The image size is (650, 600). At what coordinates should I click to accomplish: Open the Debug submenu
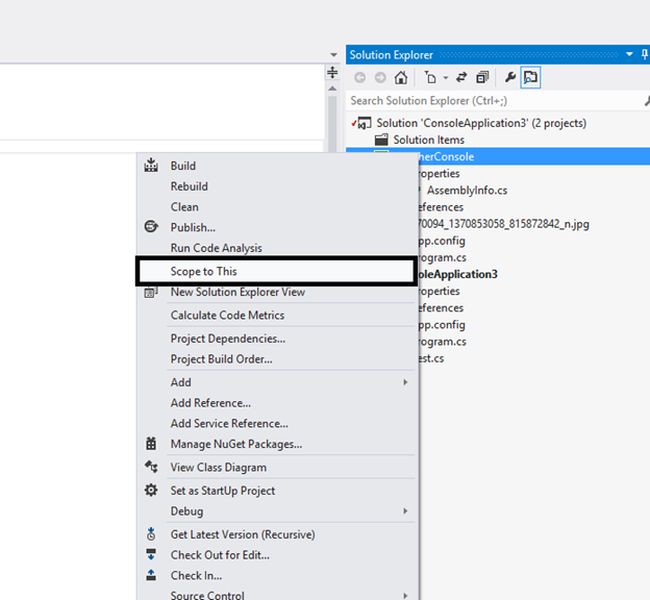(277, 511)
